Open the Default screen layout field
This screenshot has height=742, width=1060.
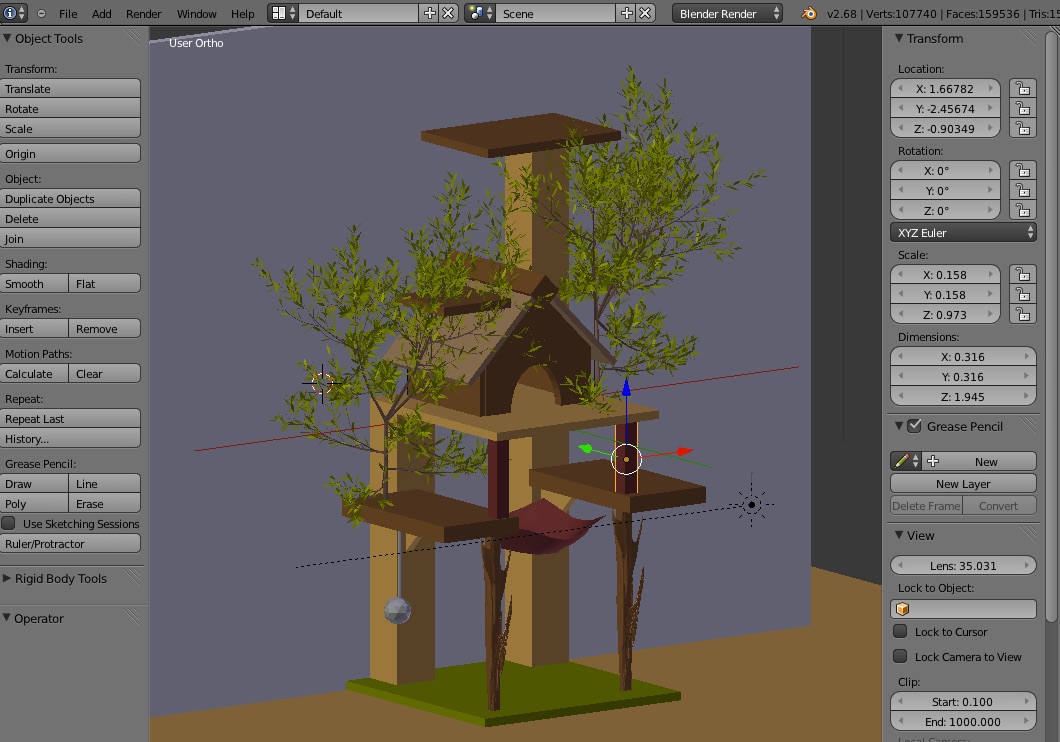click(x=359, y=14)
